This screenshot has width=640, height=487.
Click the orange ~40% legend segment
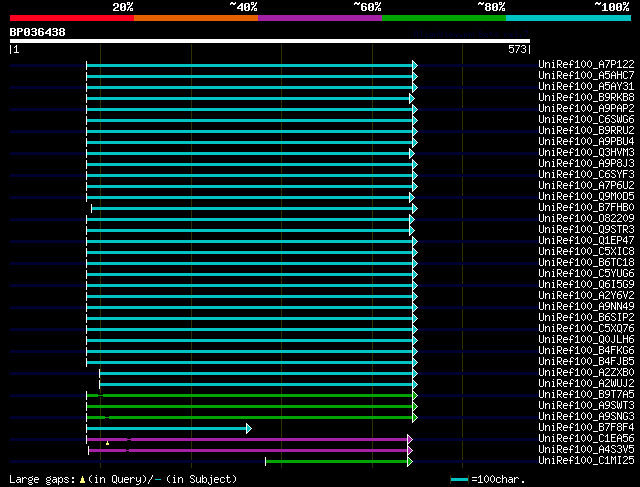coord(196,18)
